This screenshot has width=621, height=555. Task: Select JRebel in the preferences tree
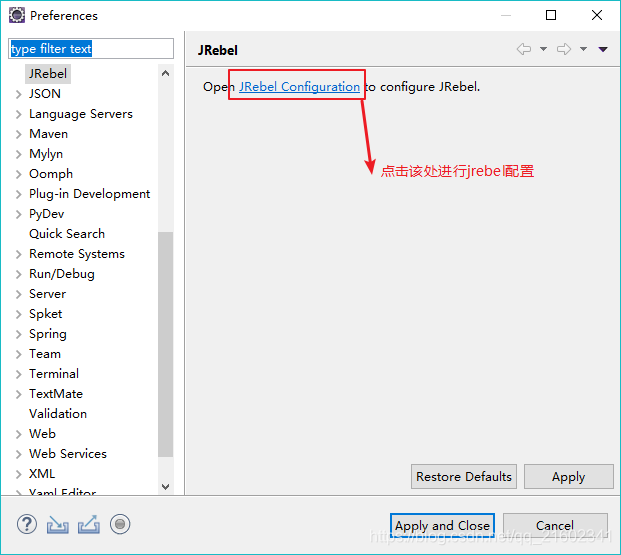click(x=48, y=74)
